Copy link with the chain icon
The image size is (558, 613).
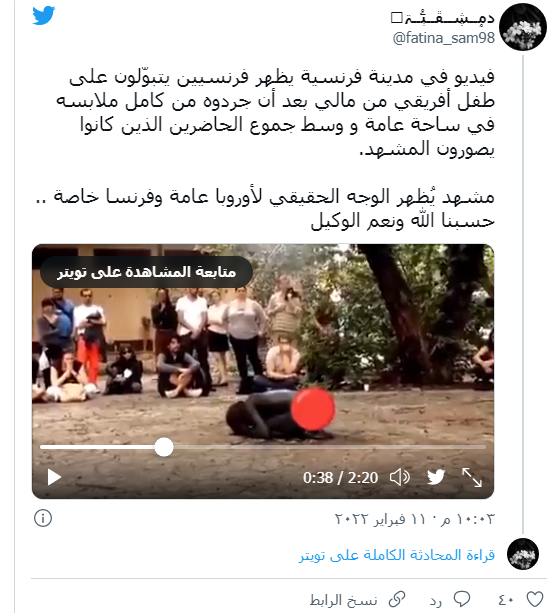[x=397, y=600]
